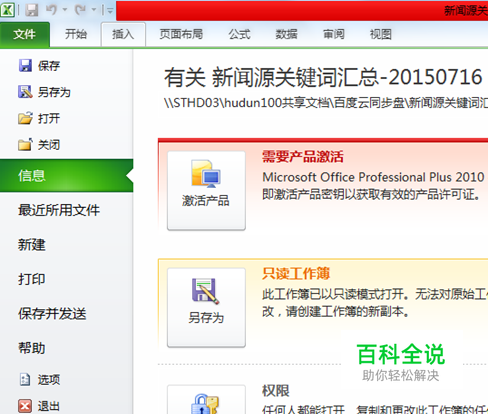Click the 选项 options icon in sidebar
The width and height of the screenshot is (488, 414).
point(25,379)
